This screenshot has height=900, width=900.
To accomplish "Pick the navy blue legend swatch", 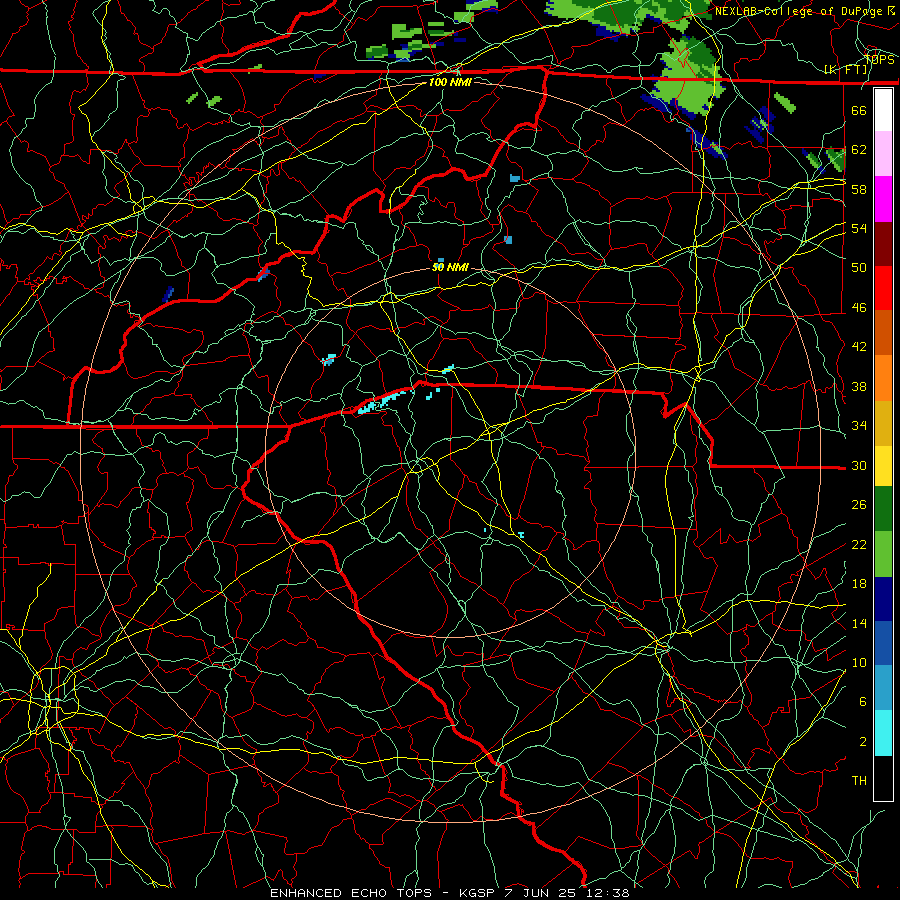I will click(883, 599).
